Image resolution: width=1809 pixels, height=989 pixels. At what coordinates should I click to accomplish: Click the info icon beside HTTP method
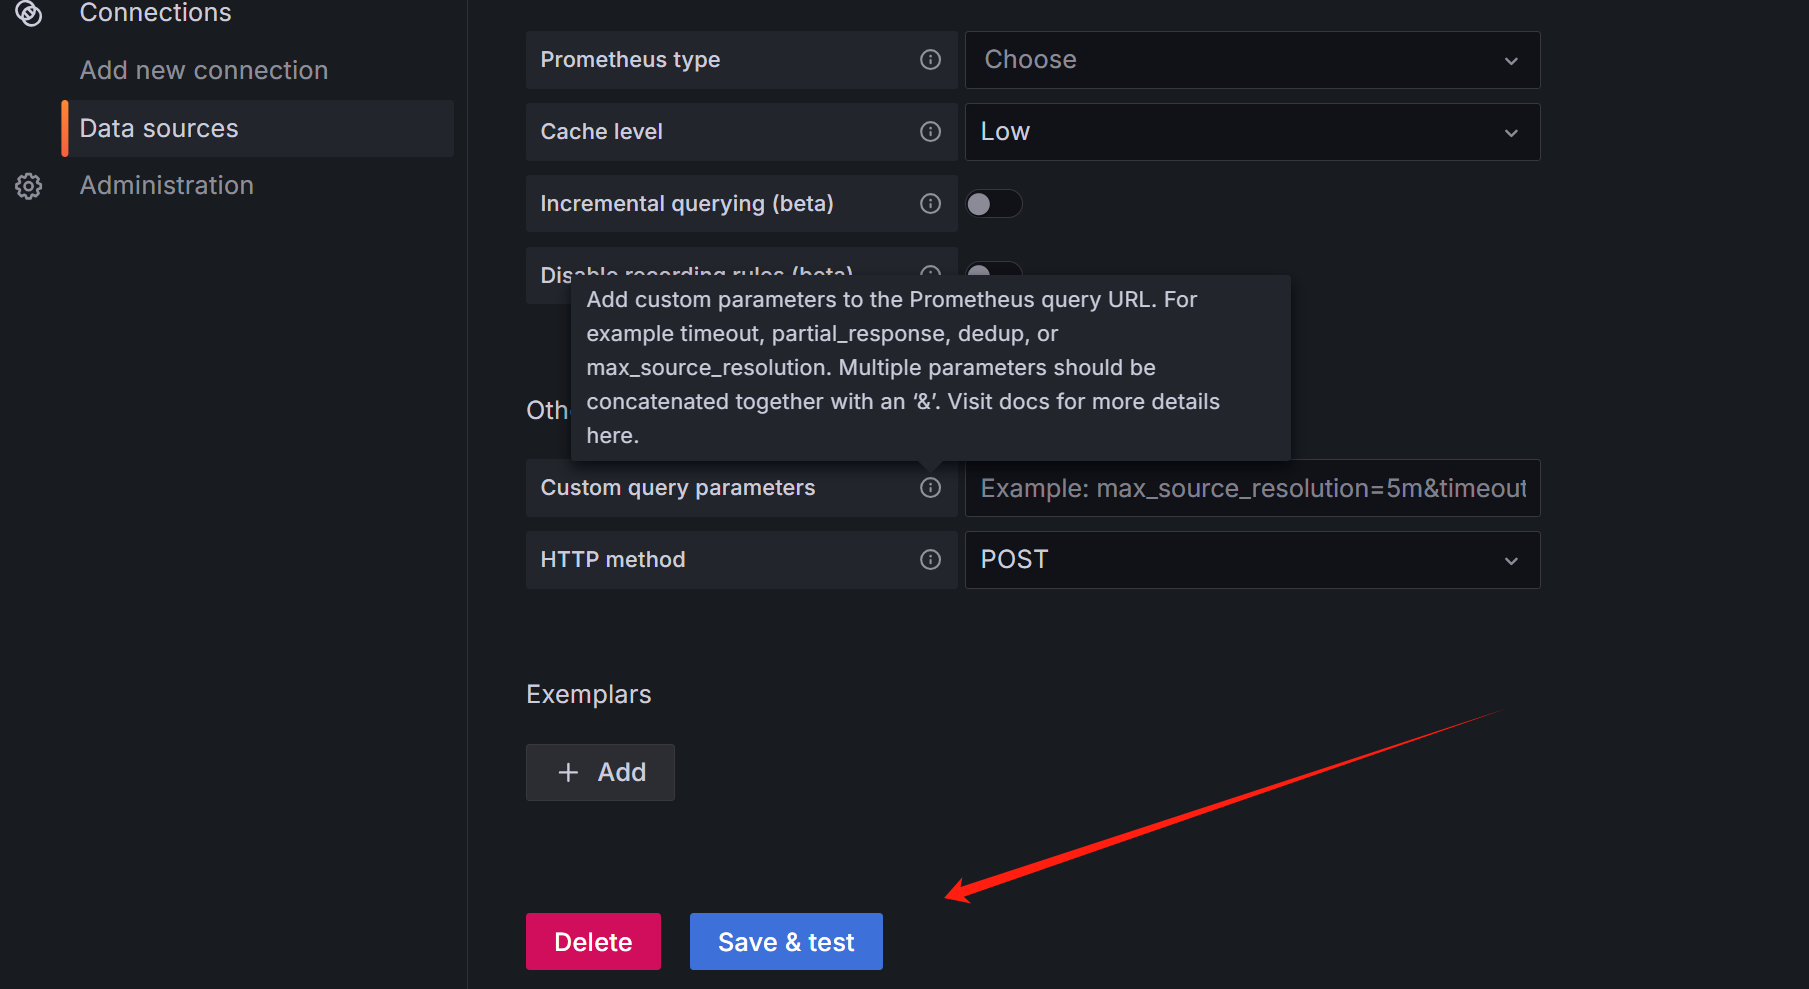(930, 560)
